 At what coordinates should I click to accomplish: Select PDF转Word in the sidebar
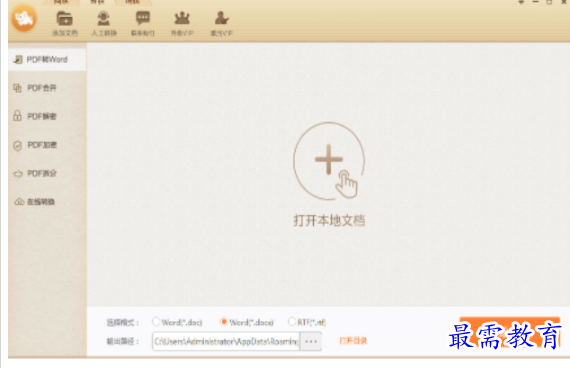(x=47, y=59)
